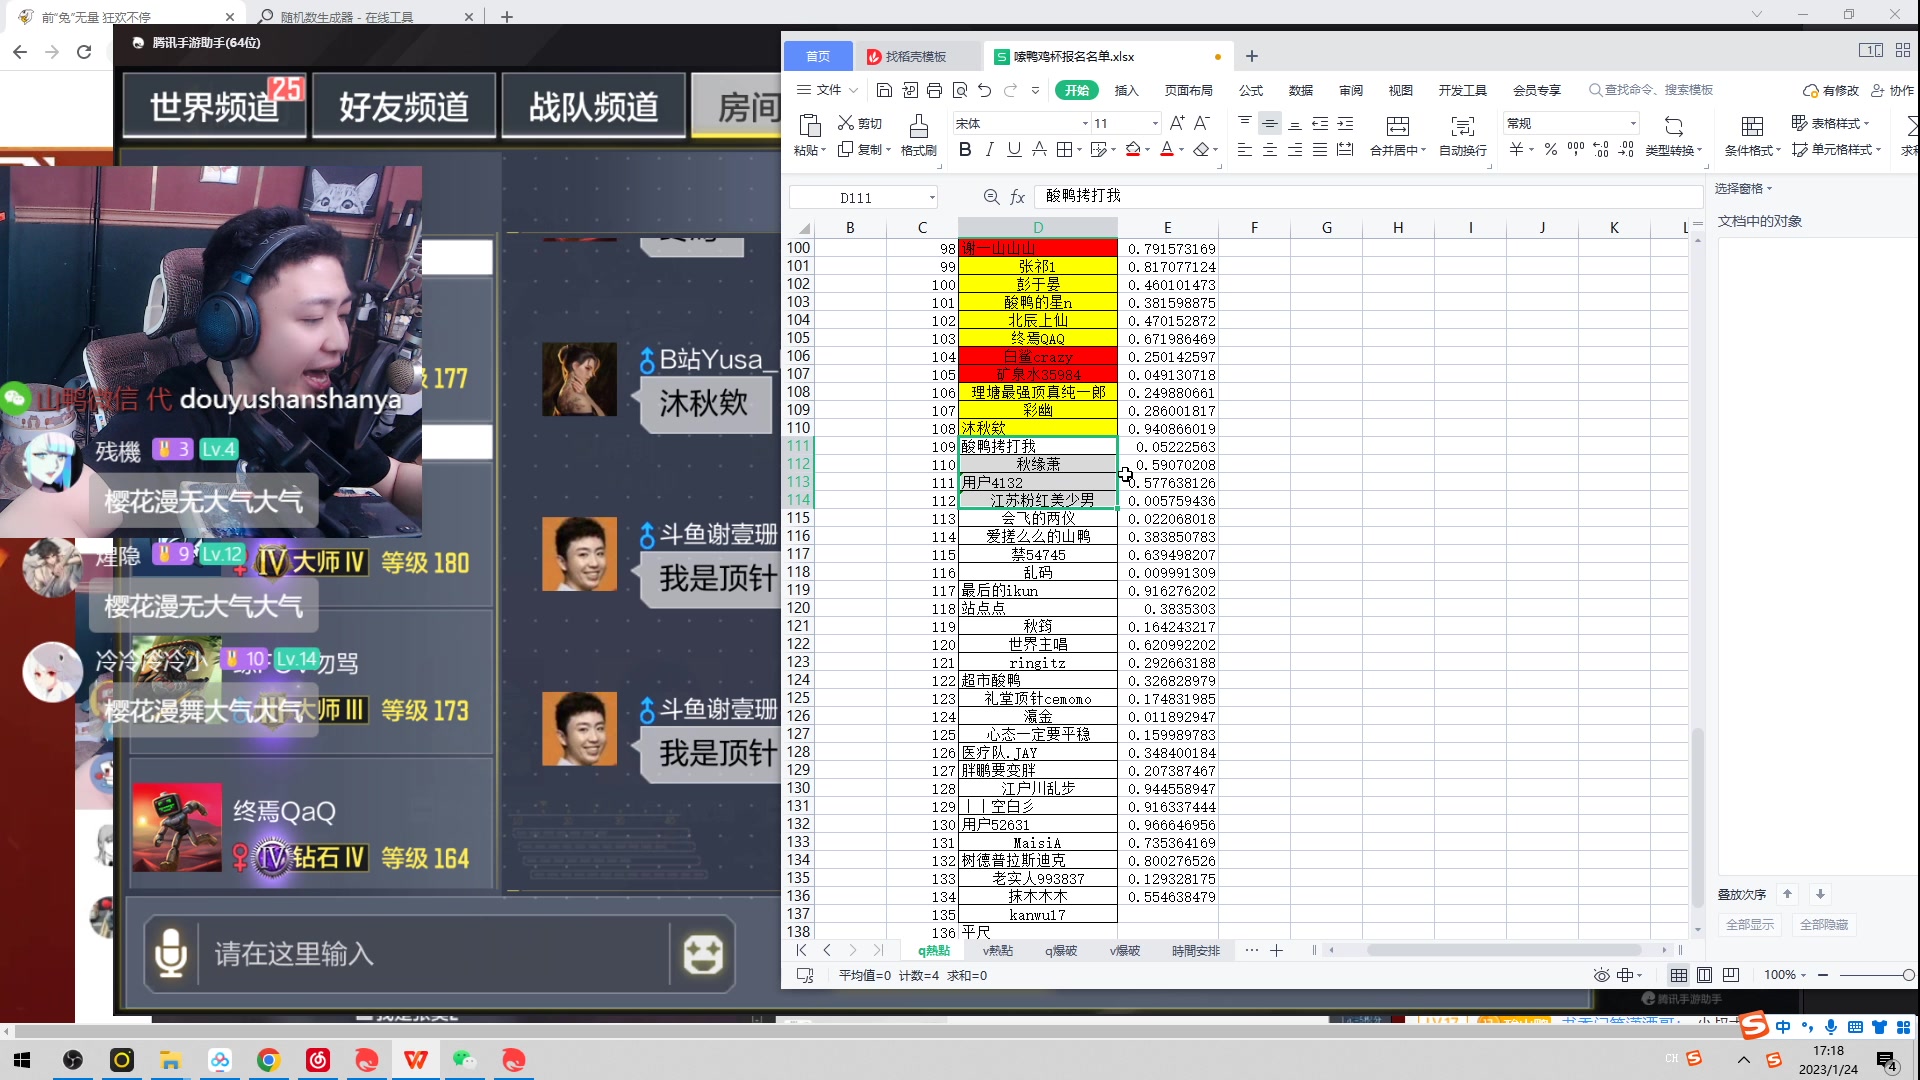Enable auto wrap text
The height and width of the screenshot is (1080, 1920).
pyautogui.click(x=1463, y=135)
